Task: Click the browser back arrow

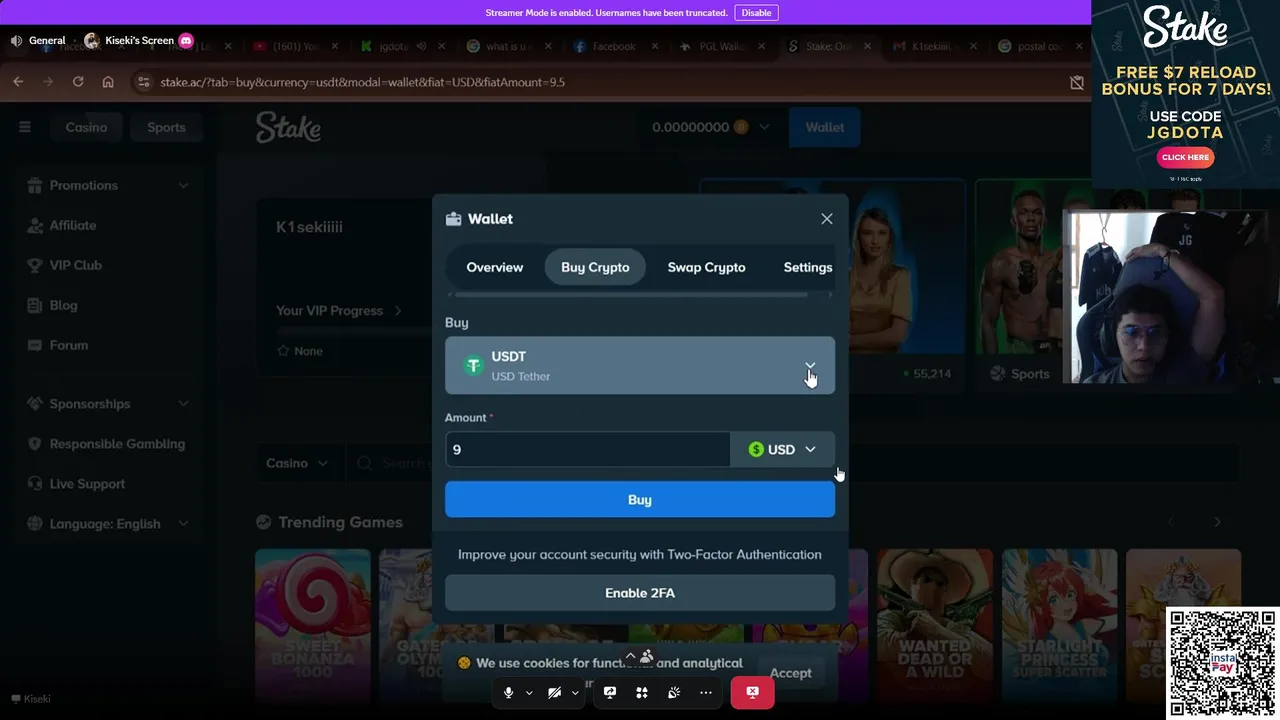Action: (x=18, y=82)
